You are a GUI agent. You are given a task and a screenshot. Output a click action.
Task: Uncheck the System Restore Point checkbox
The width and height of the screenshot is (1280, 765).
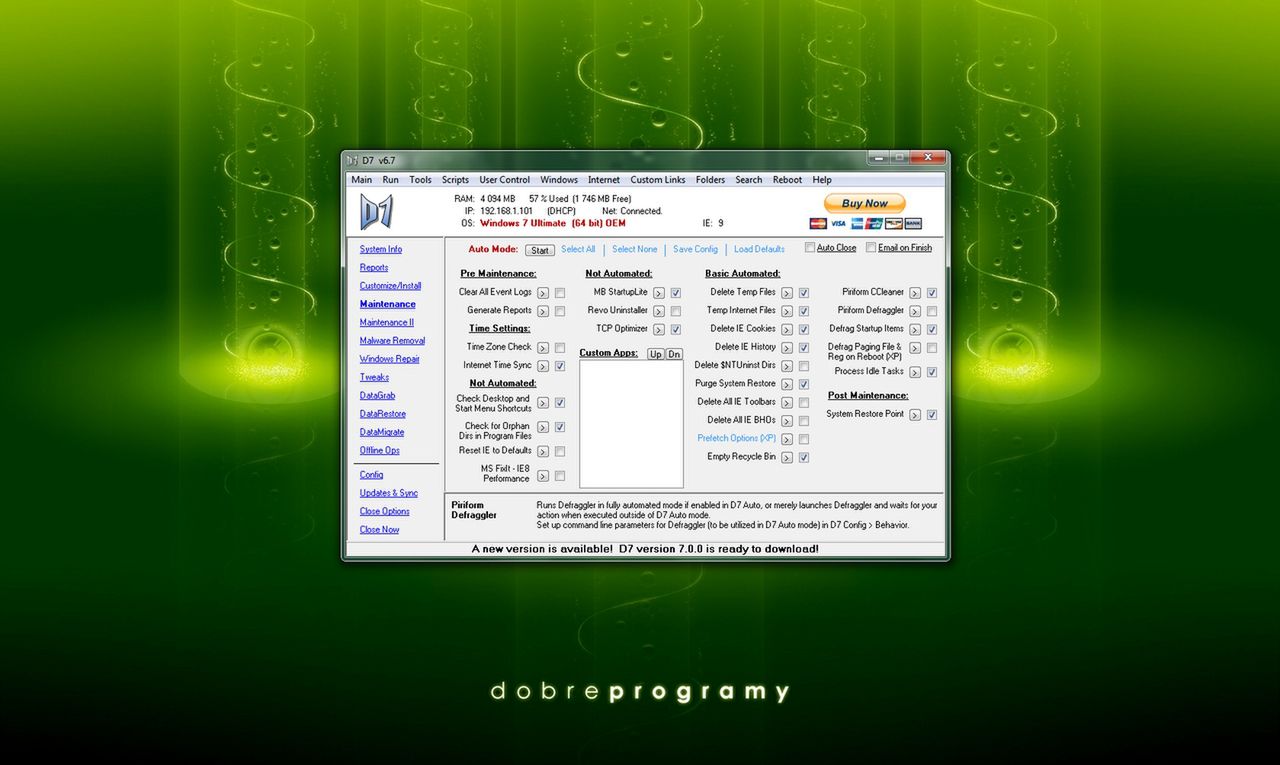[932, 415]
